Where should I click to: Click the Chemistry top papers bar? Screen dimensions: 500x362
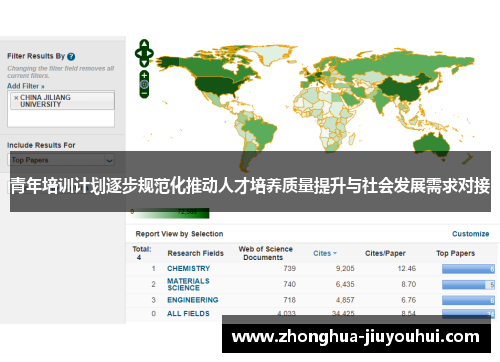coord(468,269)
